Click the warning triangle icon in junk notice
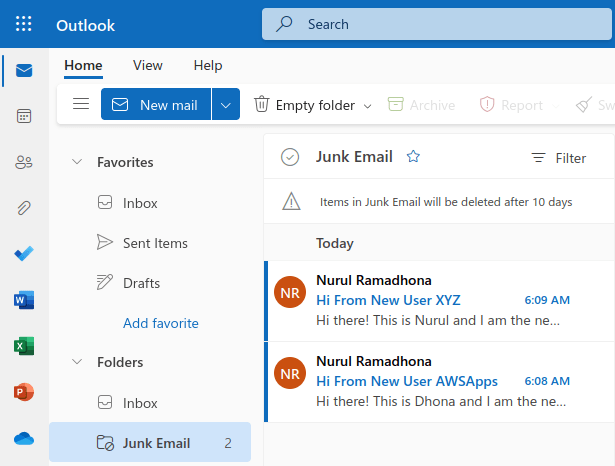Image resolution: width=615 pixels, height=466 pixels. (x=291, y=201)
